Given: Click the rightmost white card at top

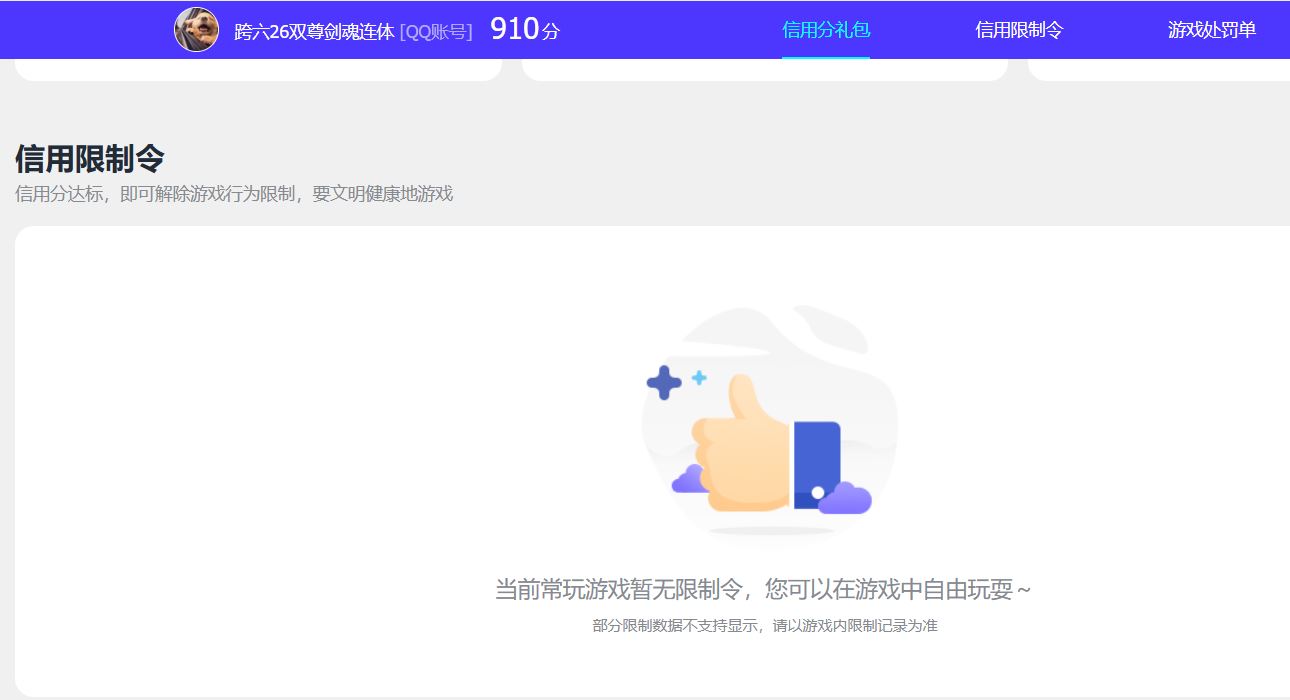Looking at the screenshot, I should pos(1158,69).
